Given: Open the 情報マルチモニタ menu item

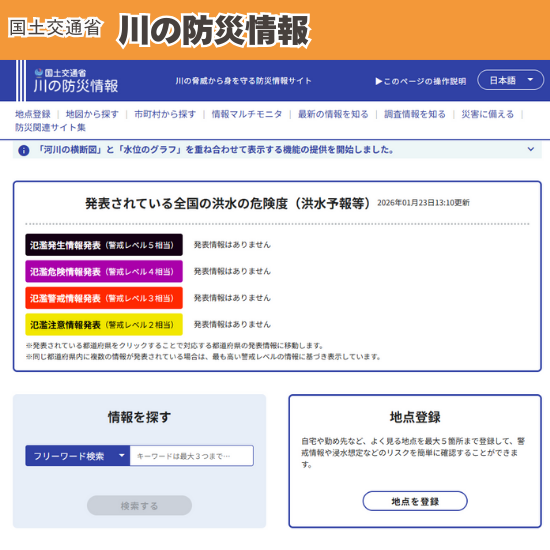Looking at the screenshot, I should click(247, 114).
